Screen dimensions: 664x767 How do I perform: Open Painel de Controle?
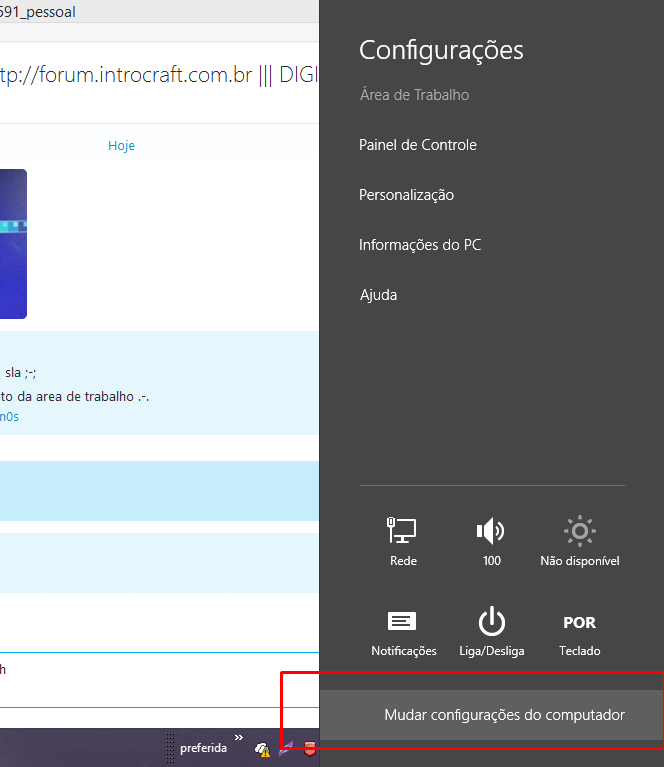[x=417, y=145]
